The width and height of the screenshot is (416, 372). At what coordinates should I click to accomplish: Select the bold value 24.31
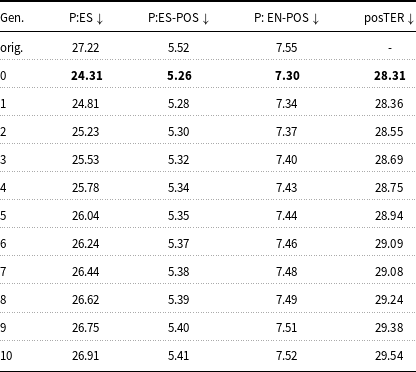(x=87, y=76)
